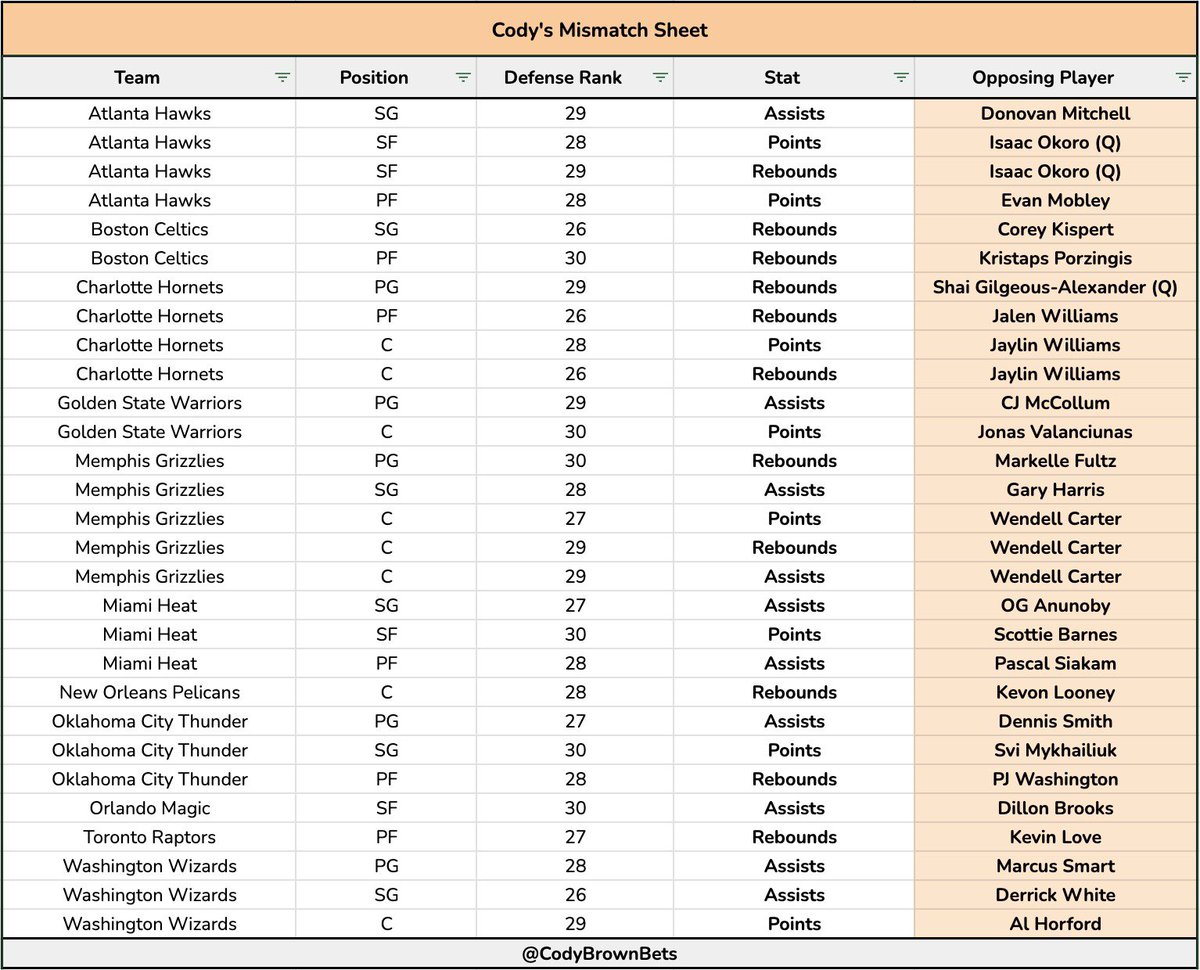
Task: Select the Opposing Player column header
Action: click(x=1043, y=77)
